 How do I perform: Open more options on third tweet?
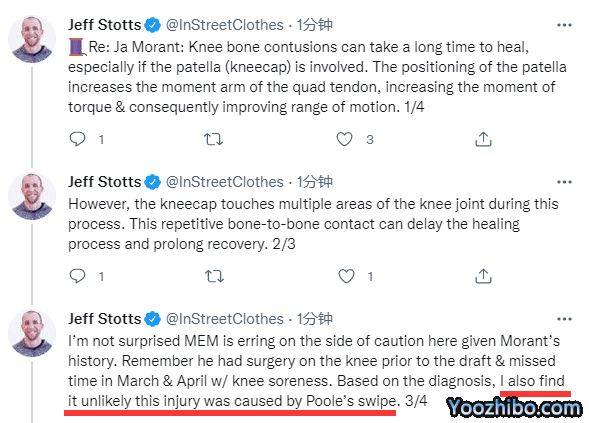(564, 319)
